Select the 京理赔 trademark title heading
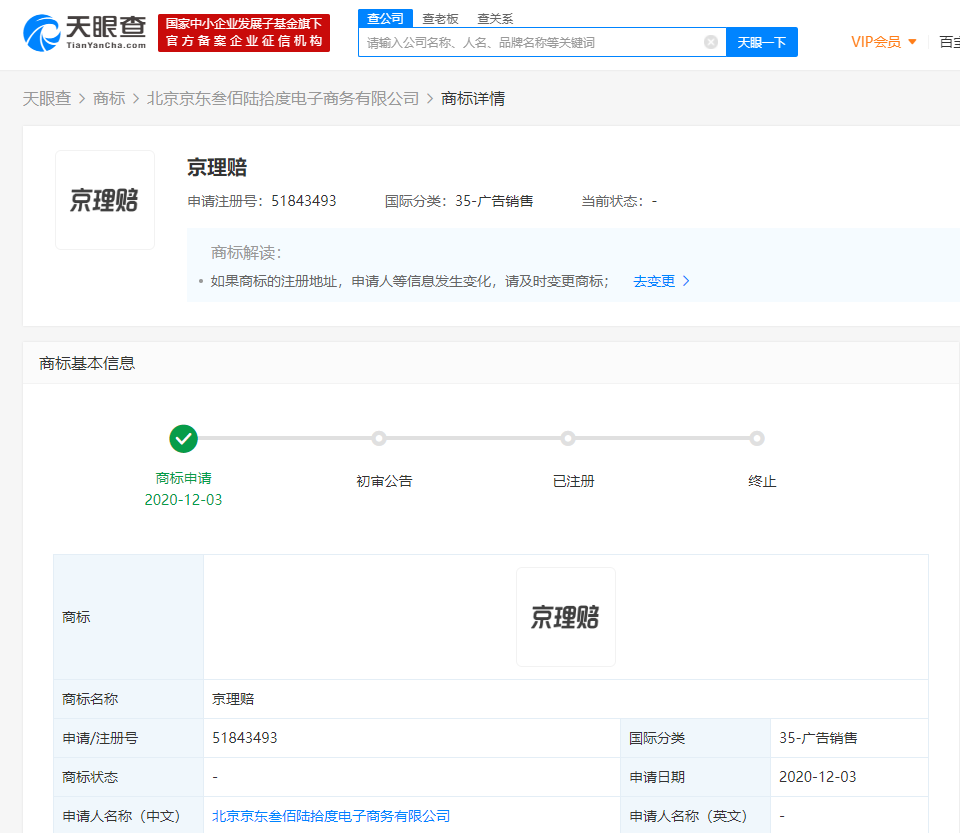The height and width of the screenshot is (833, 960). click(217, 168)
